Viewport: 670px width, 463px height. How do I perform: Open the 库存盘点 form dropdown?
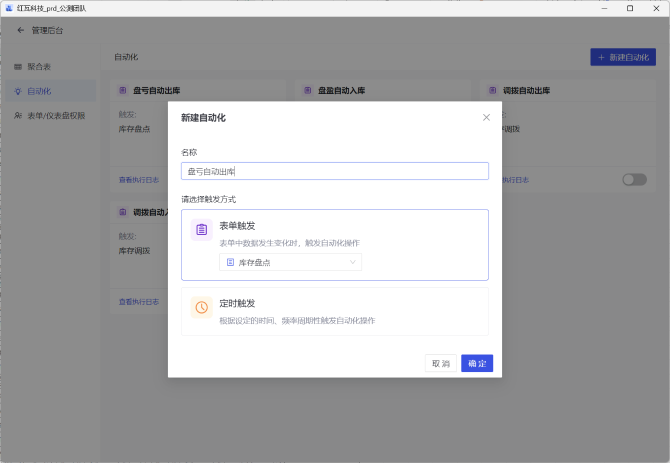point(290,262)
